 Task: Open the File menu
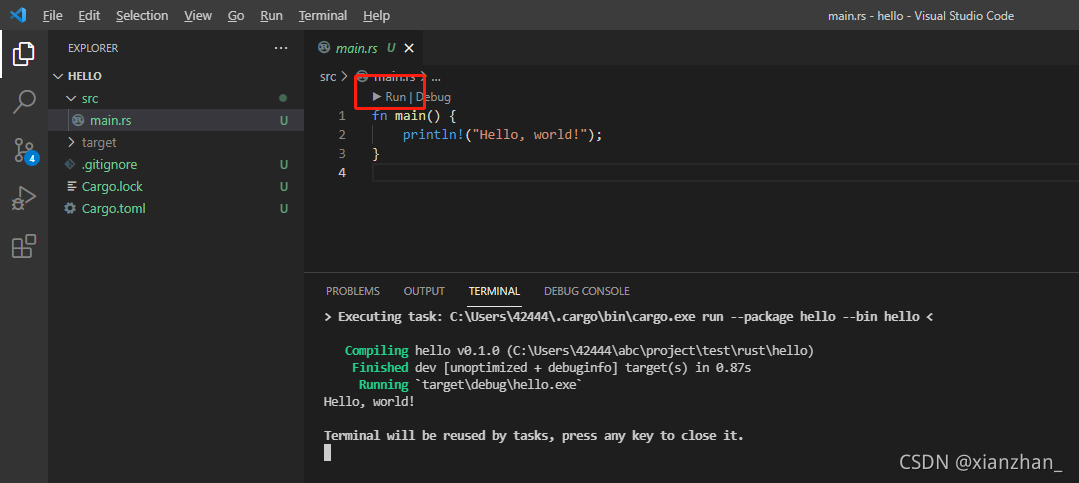point(52,15)
